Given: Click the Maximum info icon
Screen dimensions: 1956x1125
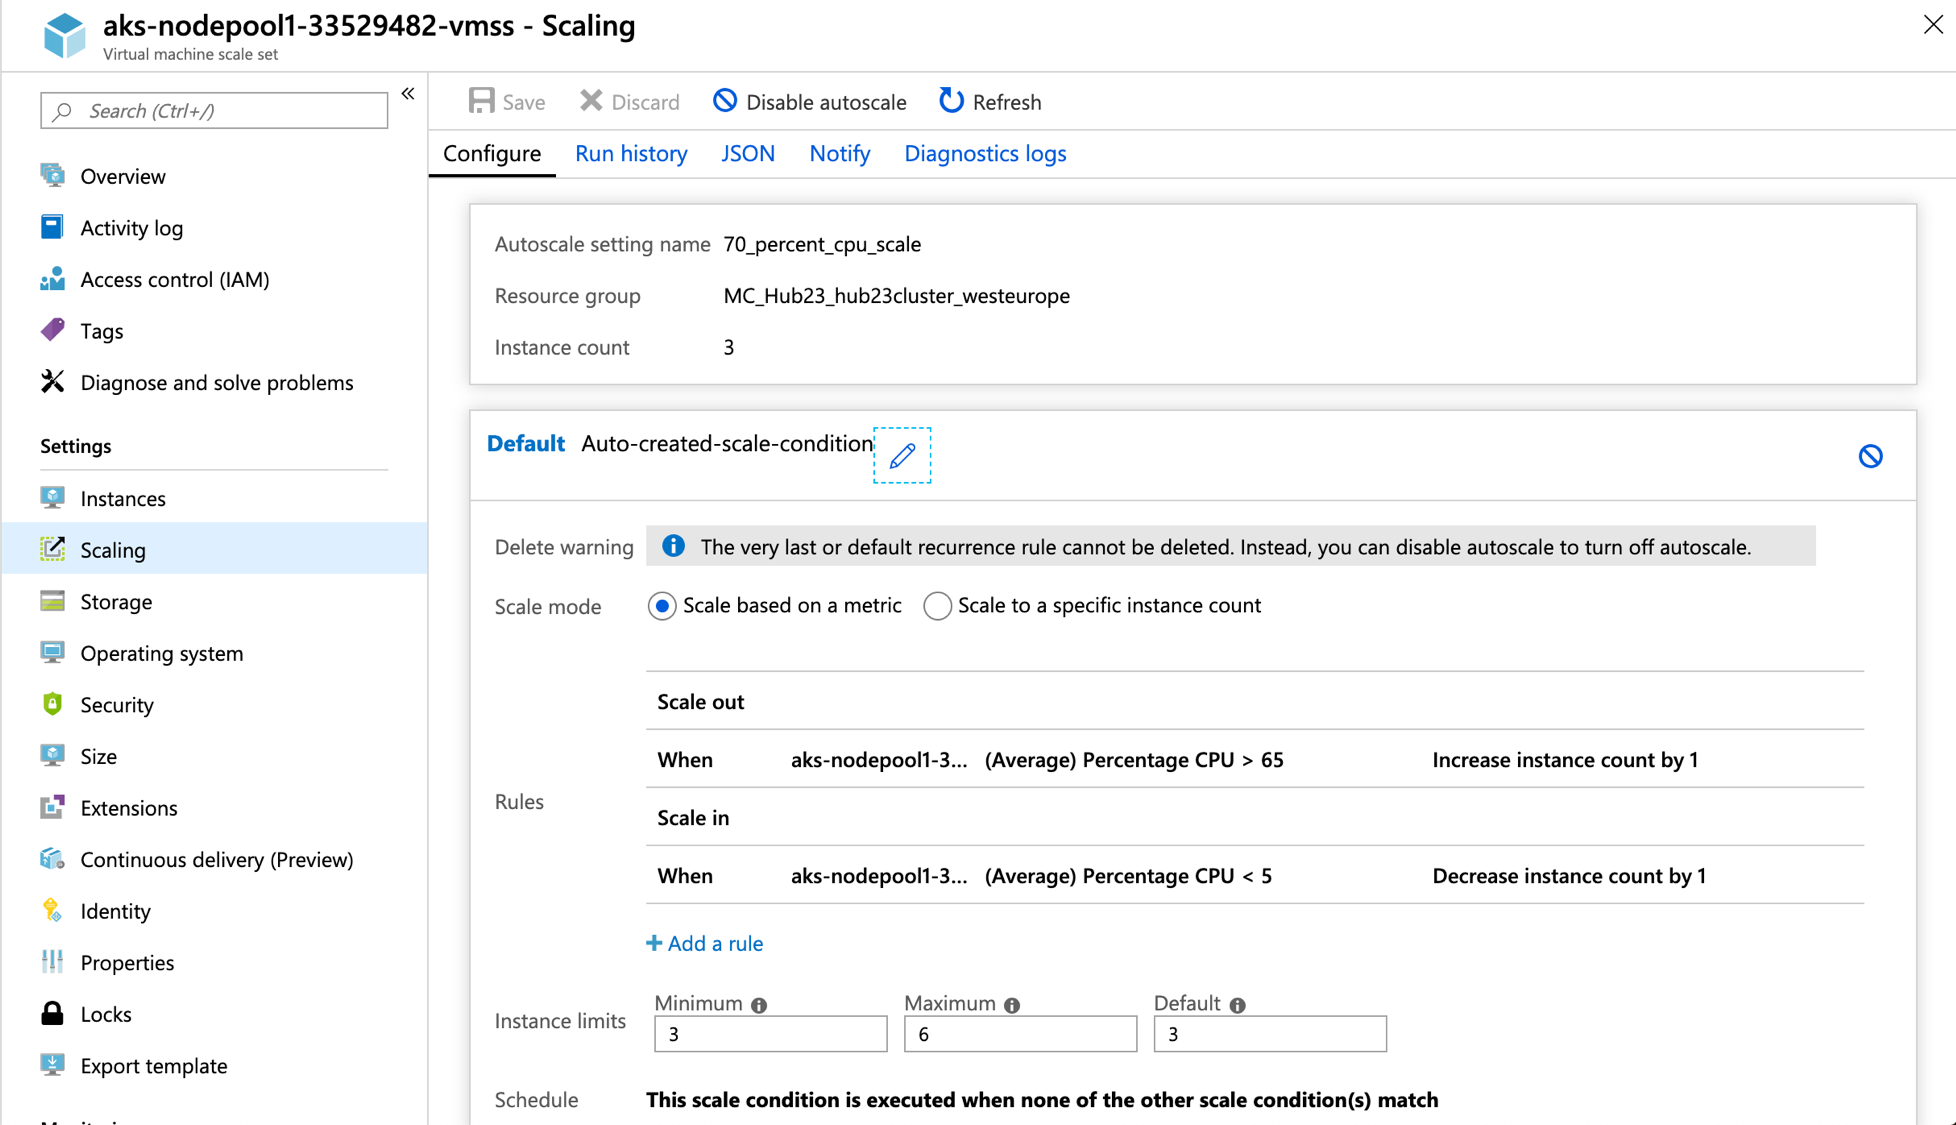Looking at the screenshot, I should [x=1012, y=1005].
